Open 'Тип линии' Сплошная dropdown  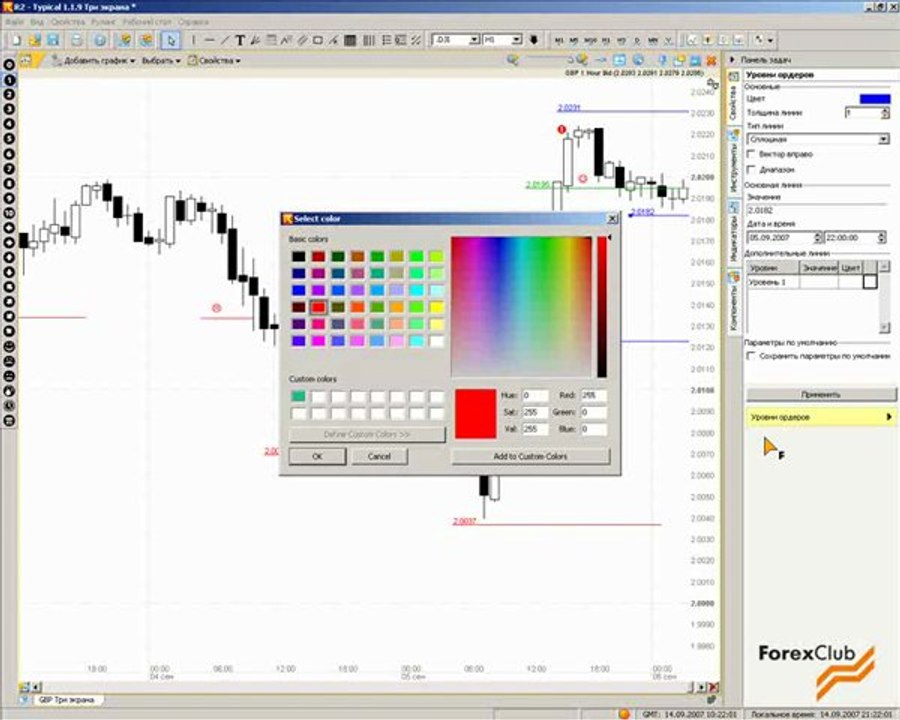818,139
